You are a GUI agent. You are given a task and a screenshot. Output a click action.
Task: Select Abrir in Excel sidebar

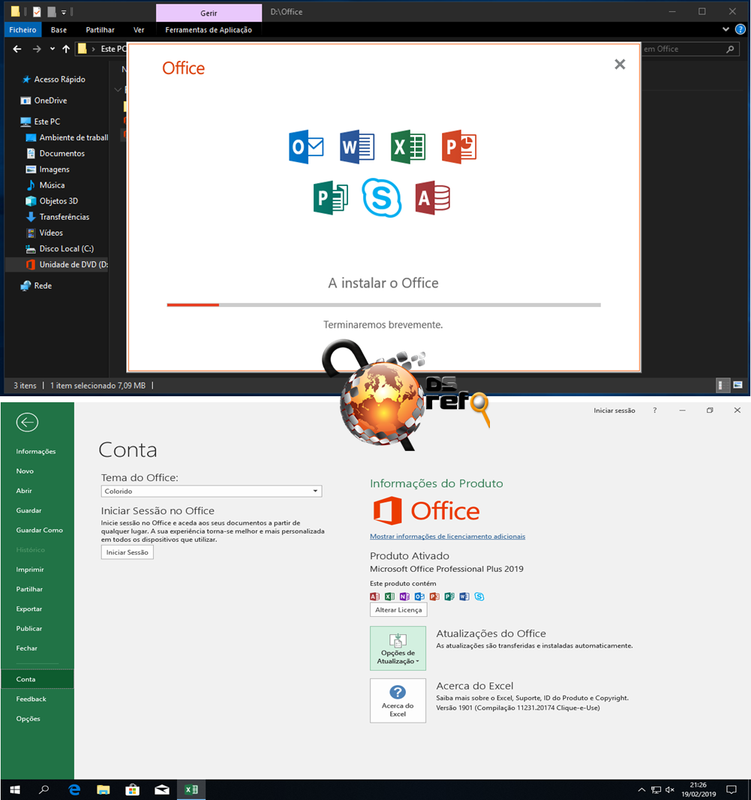pos(24,491)
